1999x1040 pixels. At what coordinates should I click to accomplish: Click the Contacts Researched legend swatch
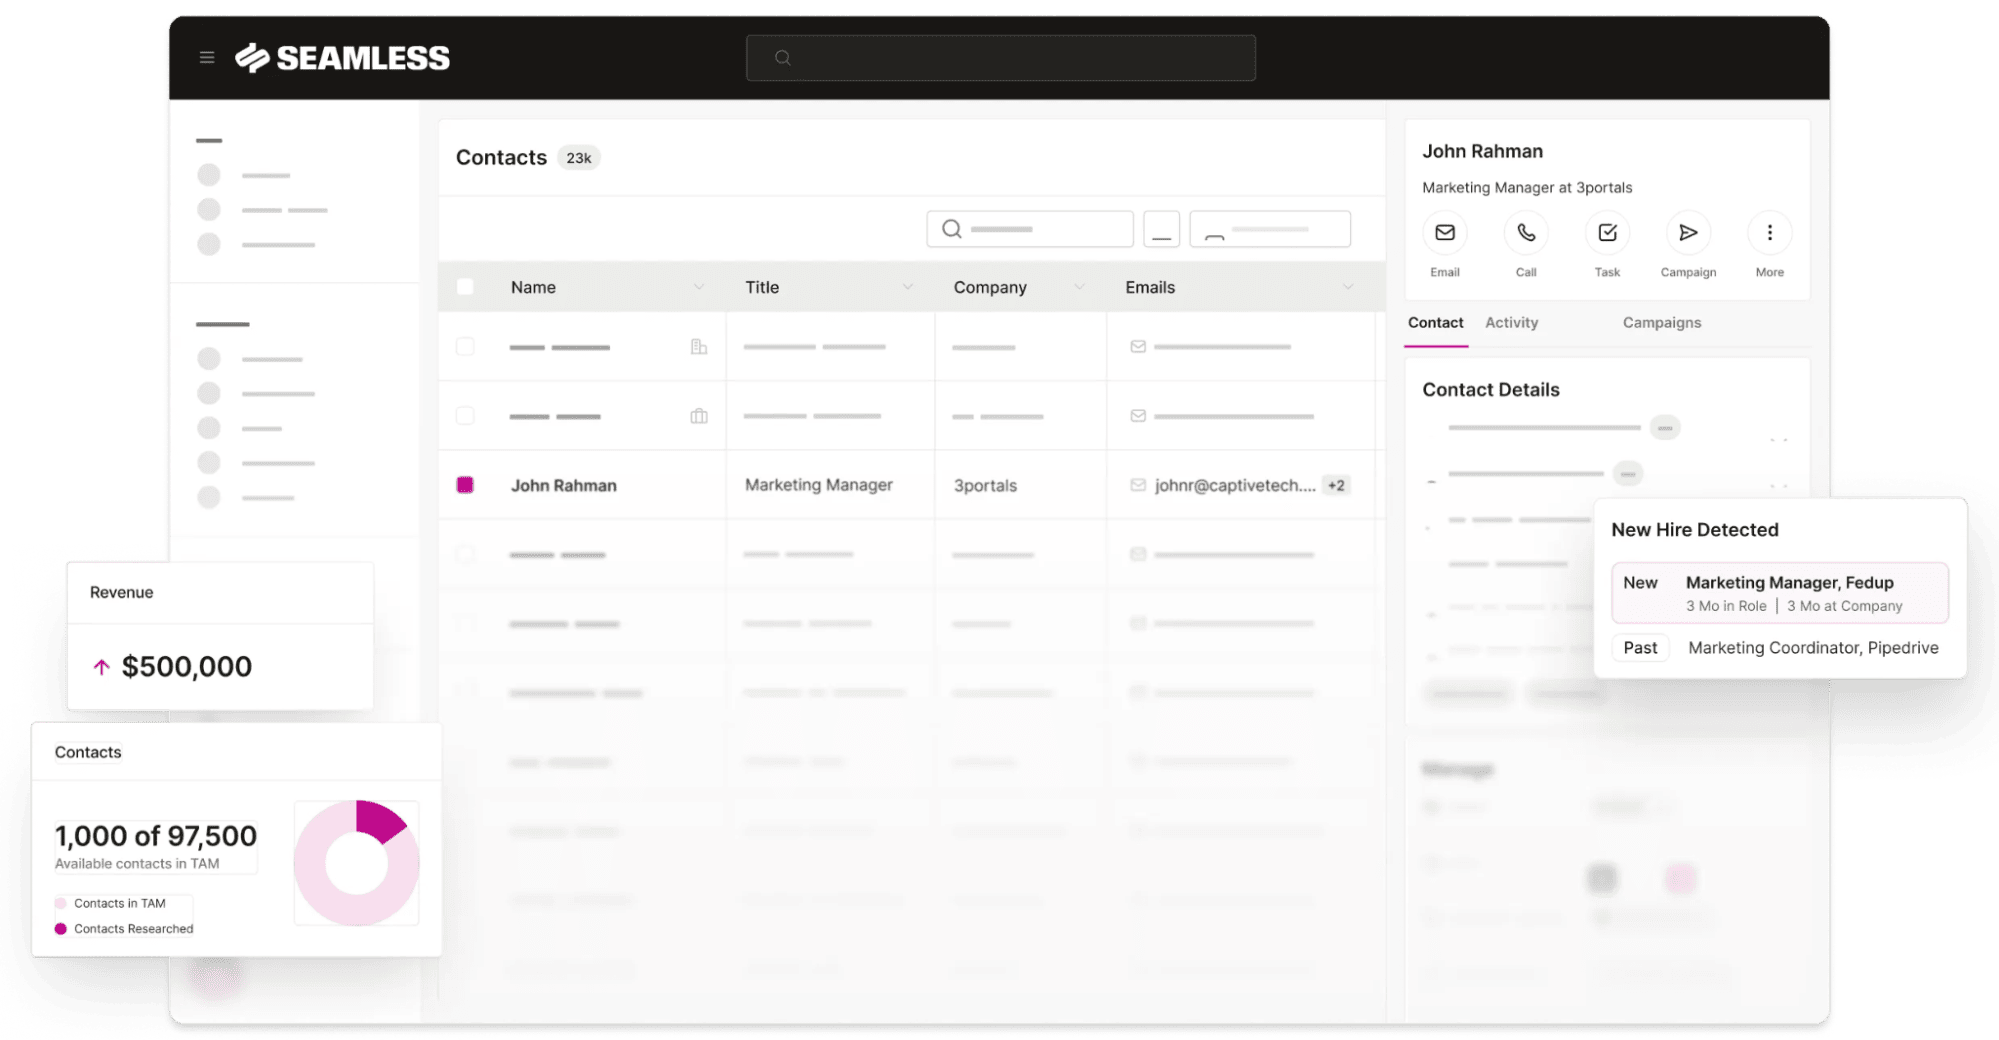click(61, 929)
